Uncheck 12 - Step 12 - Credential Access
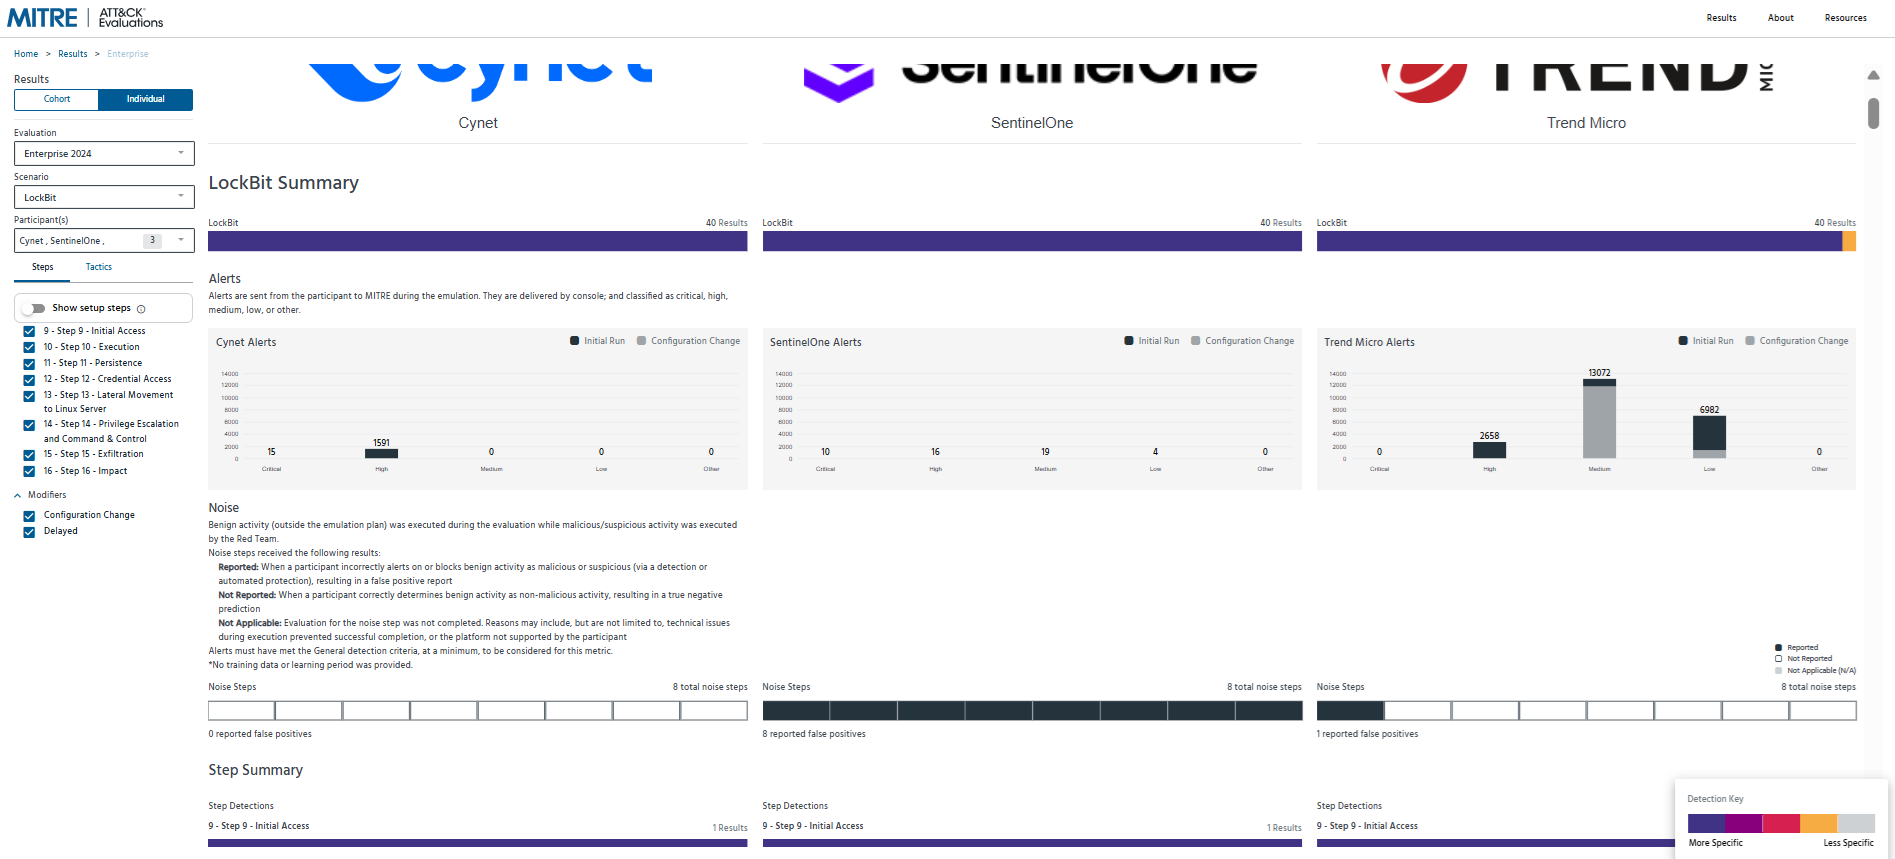This screenshot has height=859, width=1895. click(29, 379)
